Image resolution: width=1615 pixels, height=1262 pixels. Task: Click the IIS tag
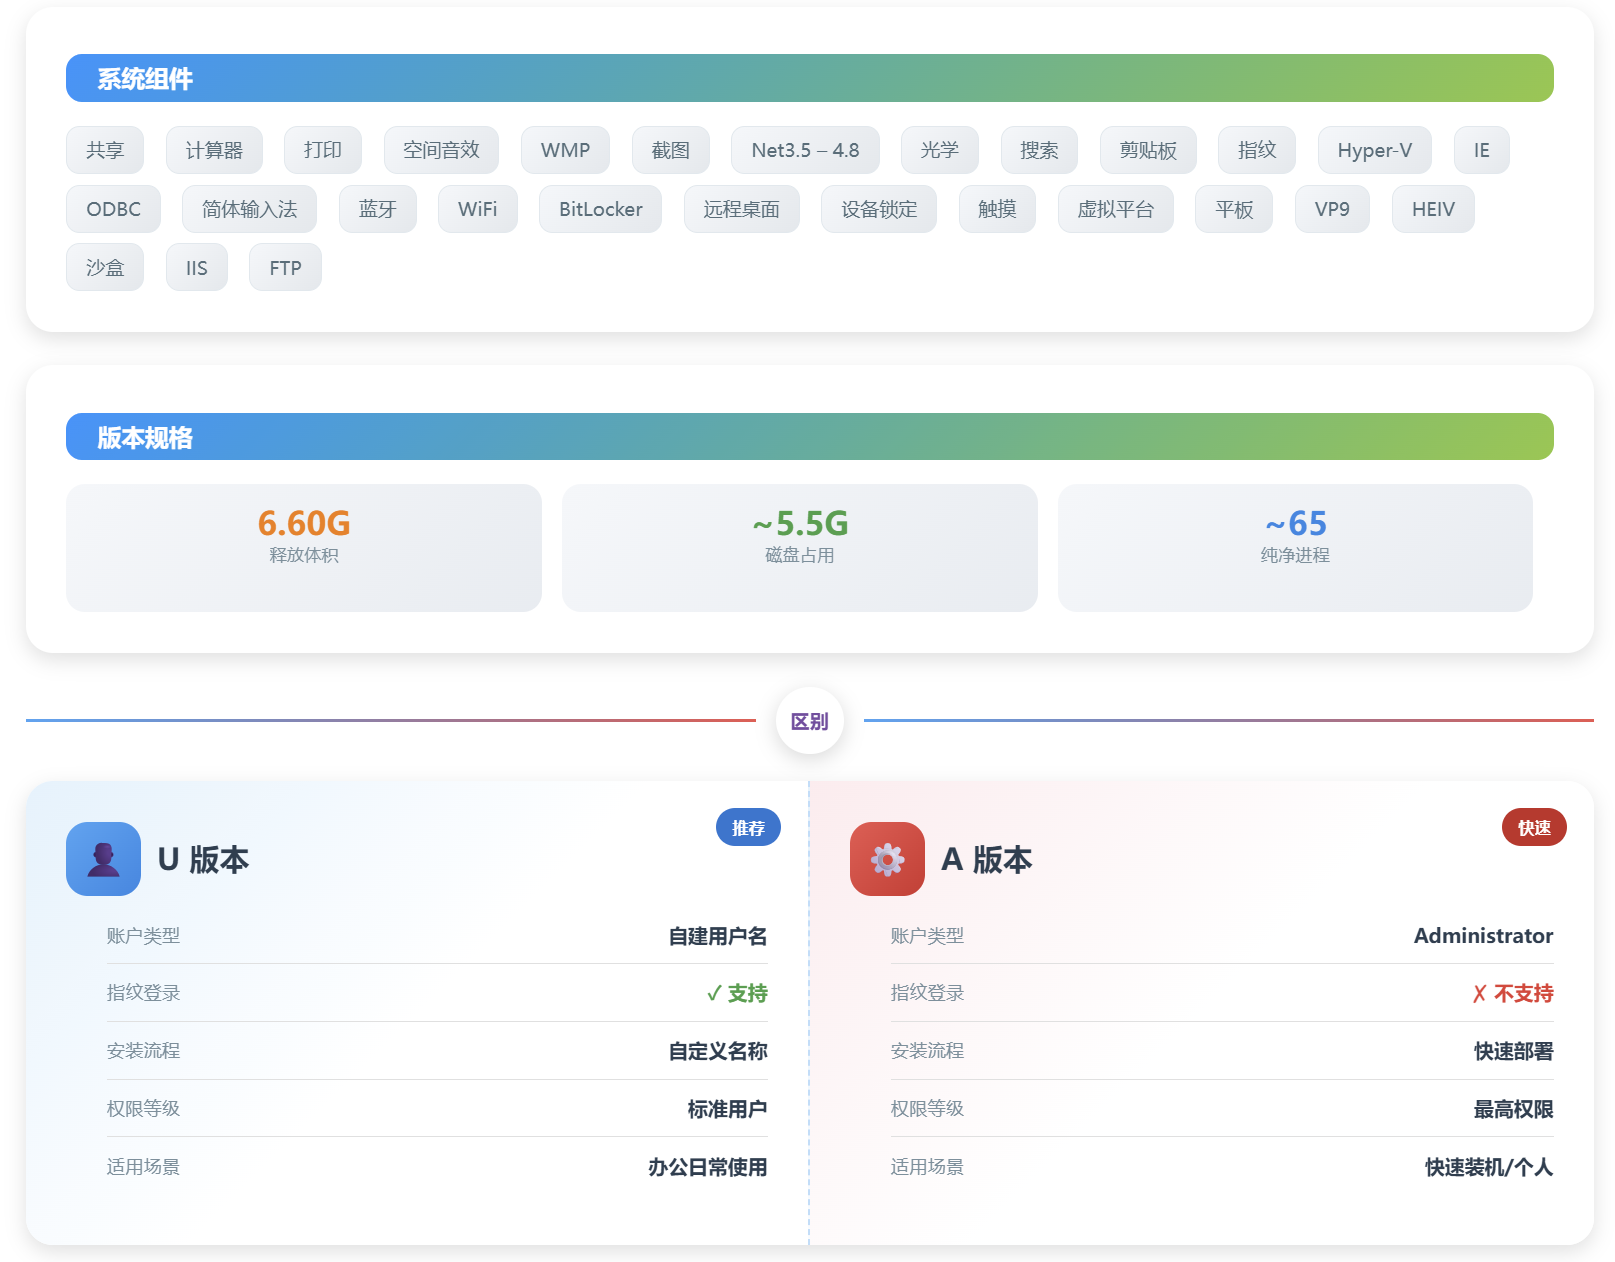(197, 267)
